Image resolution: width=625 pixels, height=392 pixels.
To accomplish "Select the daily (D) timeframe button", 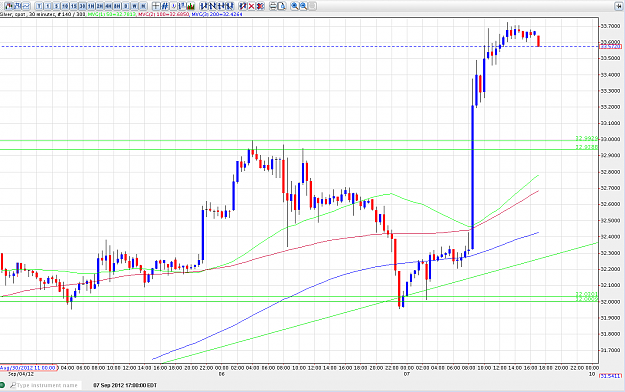I will tap(126, 6).
